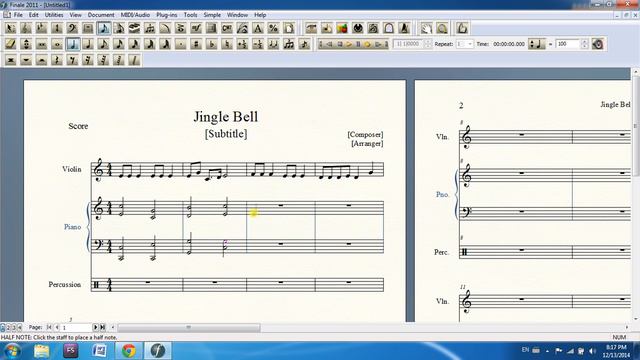This screenshot has width=640, height=360.
Task: Select the Smart Shape slur tool
Action: point(165,28)
